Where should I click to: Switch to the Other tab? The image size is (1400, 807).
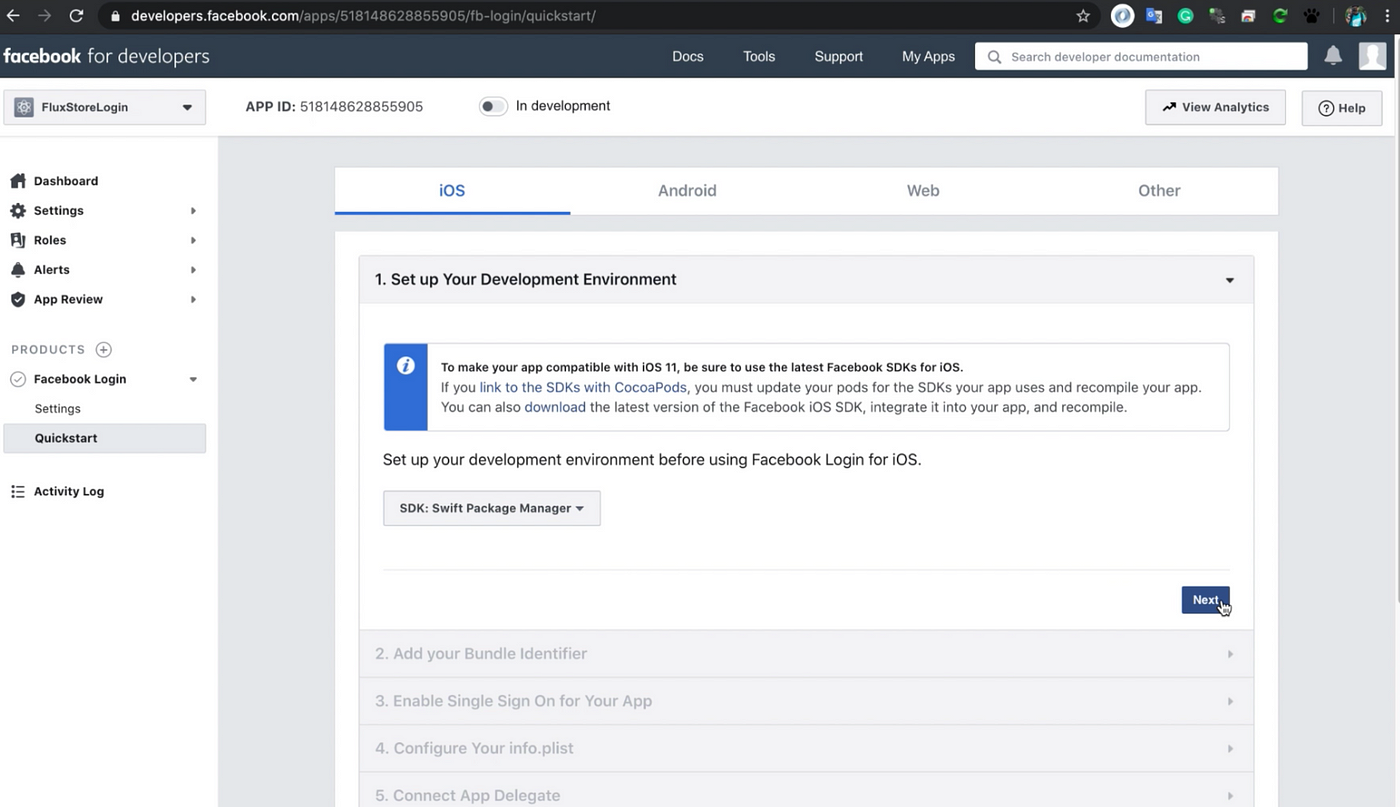tap(1159, 191)
